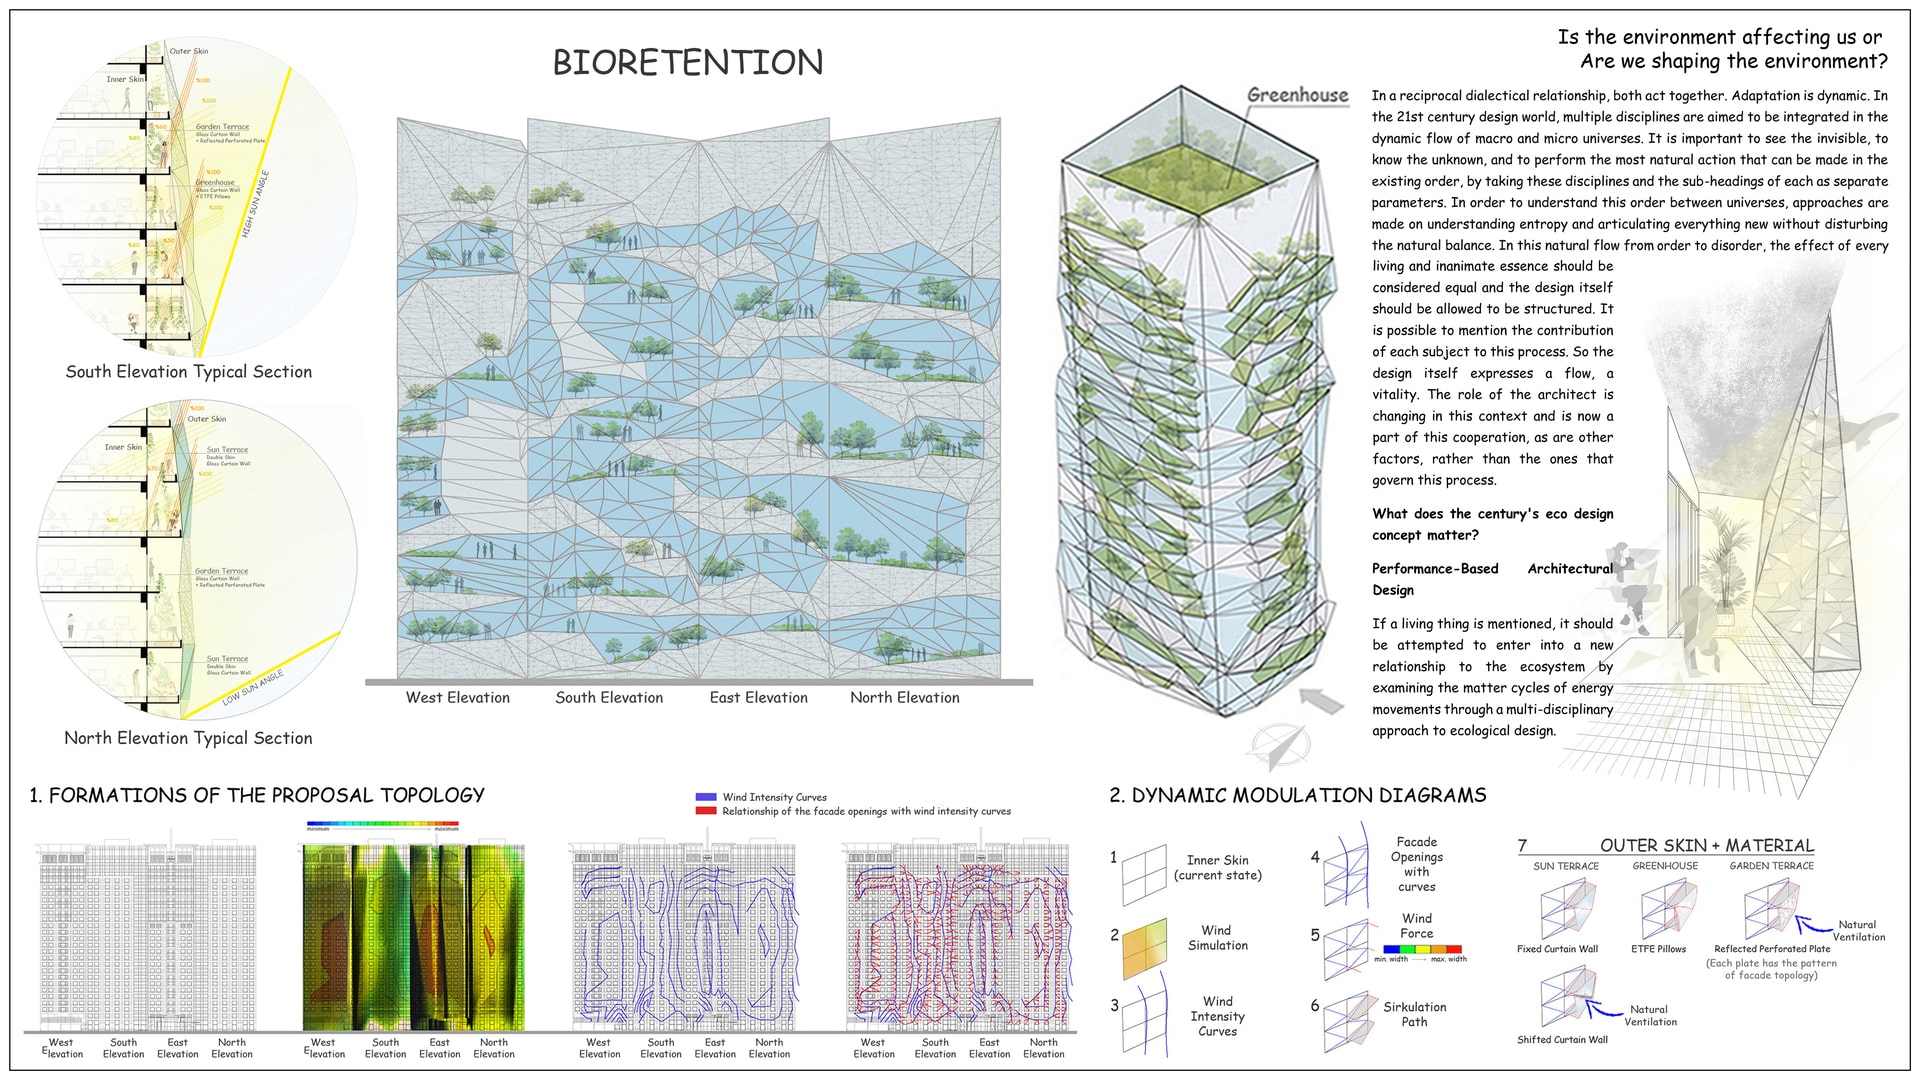The height and width of the screenshot is (1080, 1920).
Task: Click 'Performance-Based Architectural Design' heading
Action: pos(1493,579)
